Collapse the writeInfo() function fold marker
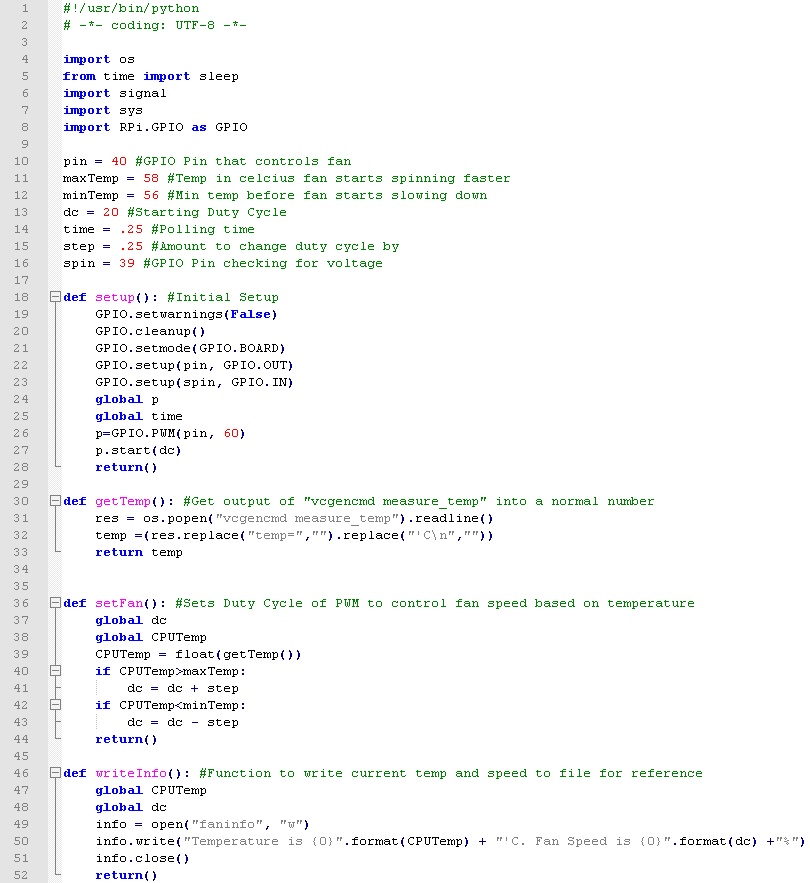 pyautogui.click(x=55, y=773)
